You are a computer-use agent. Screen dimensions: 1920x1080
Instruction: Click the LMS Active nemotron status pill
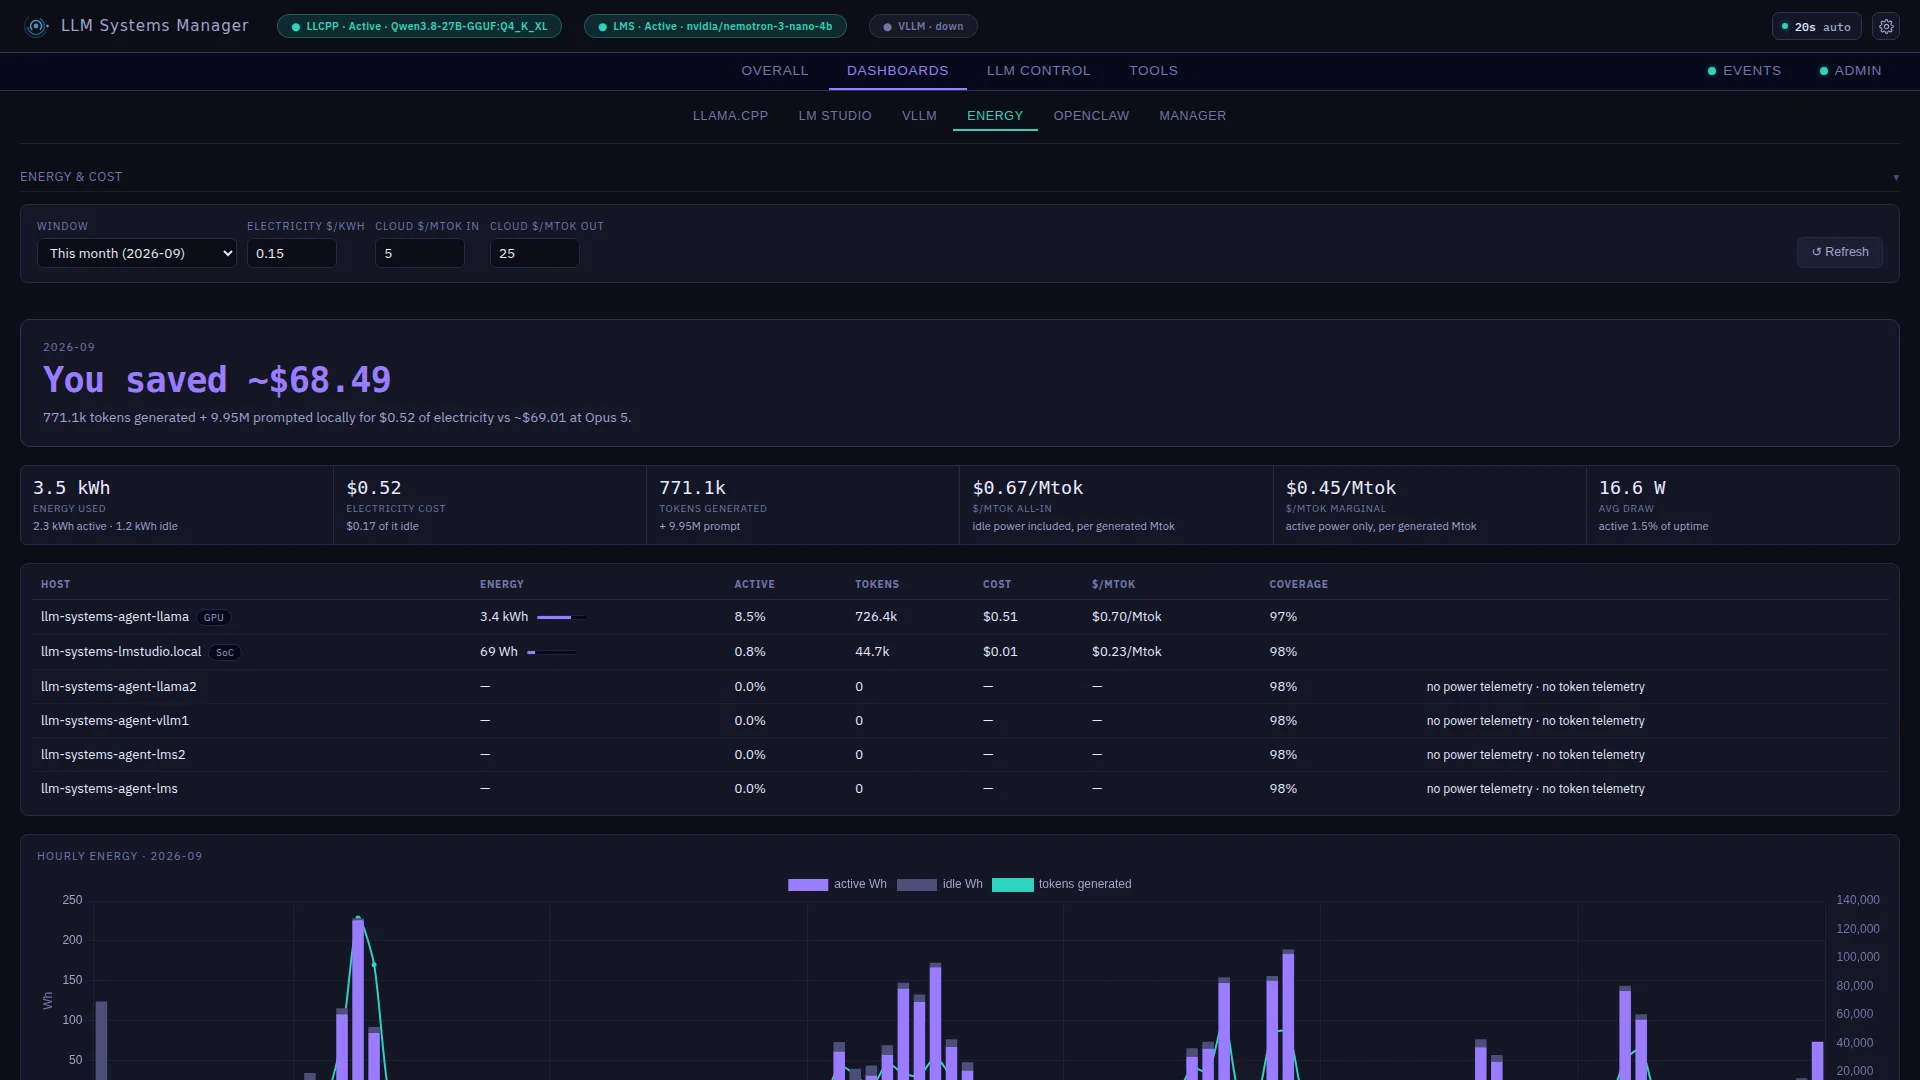715,27
